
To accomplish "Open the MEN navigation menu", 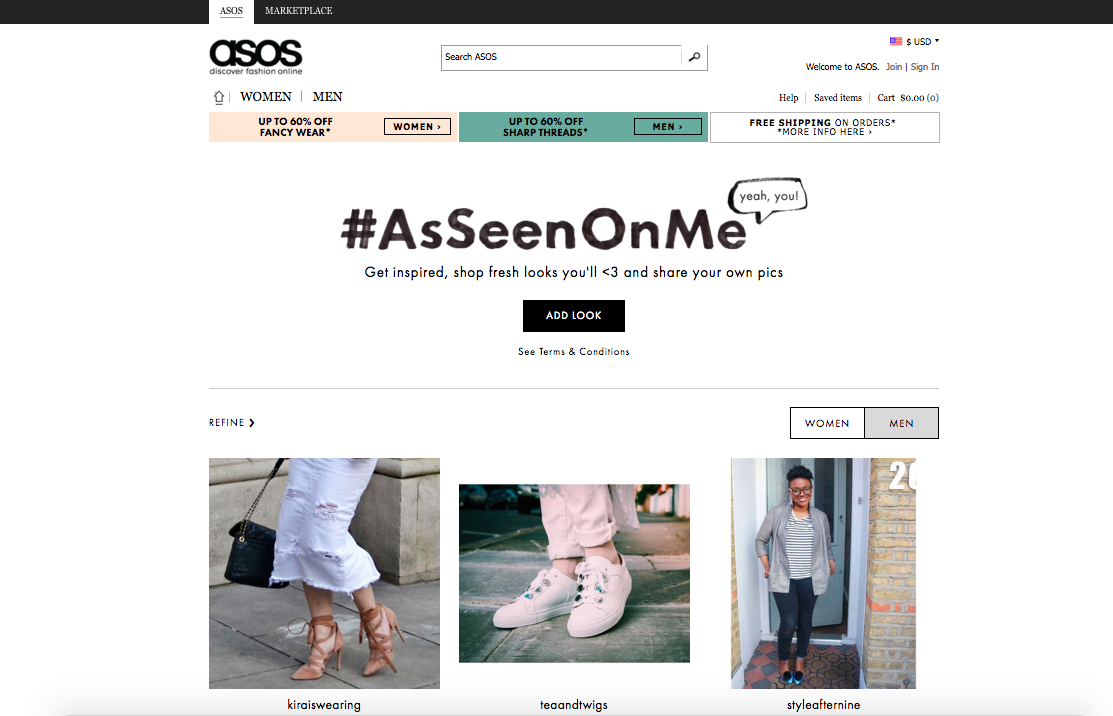I will pyautogui.click(x=327, y=97).
